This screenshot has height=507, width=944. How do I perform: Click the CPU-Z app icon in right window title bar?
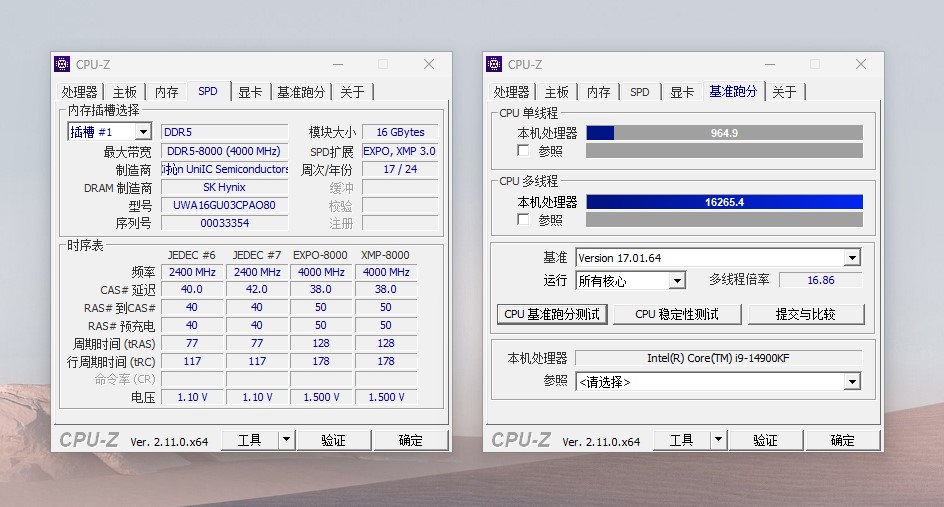click(494, 64)
